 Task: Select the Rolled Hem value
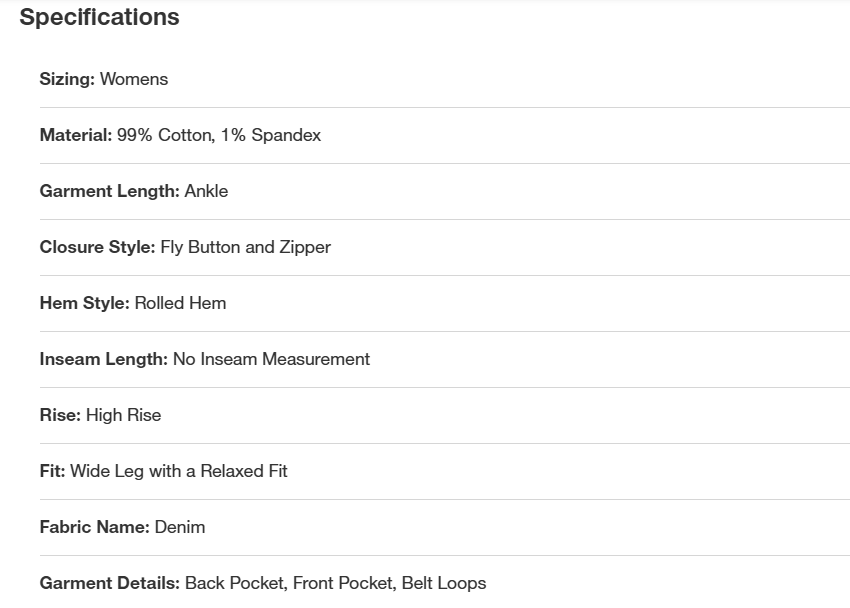[180, 303]
